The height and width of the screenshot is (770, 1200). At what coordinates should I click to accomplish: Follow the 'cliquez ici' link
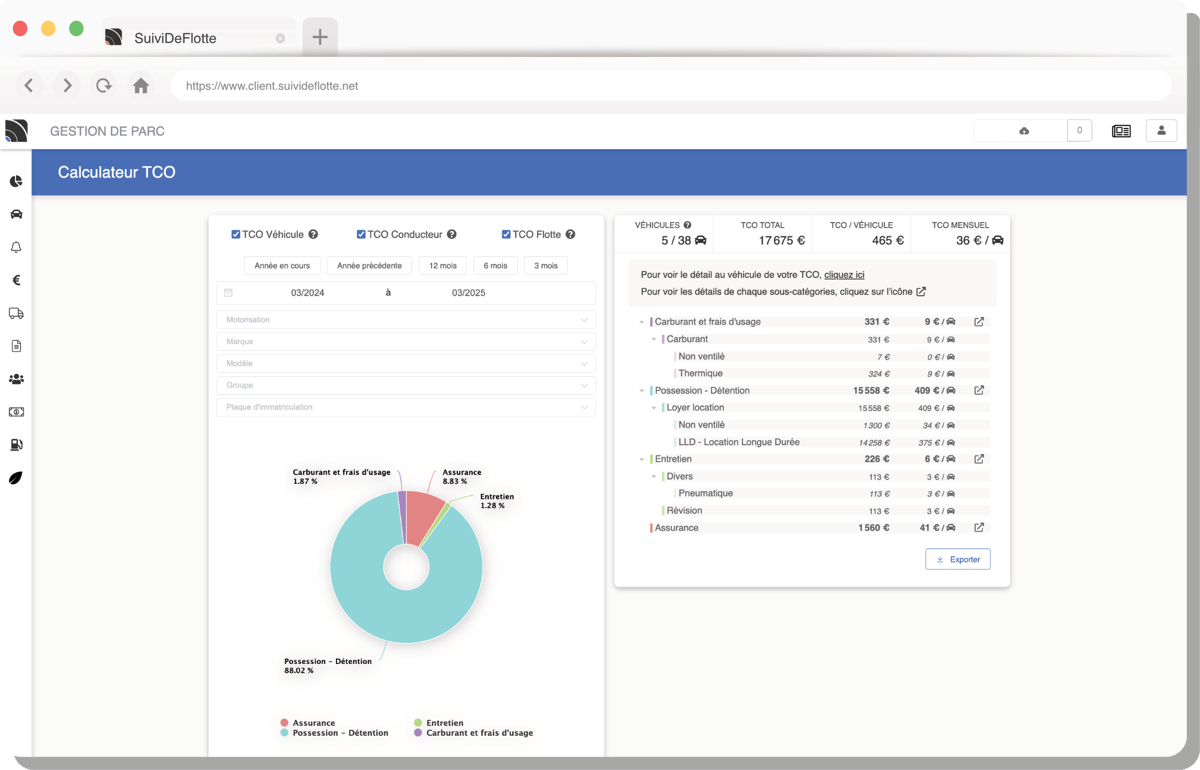[x=844, y=274]
